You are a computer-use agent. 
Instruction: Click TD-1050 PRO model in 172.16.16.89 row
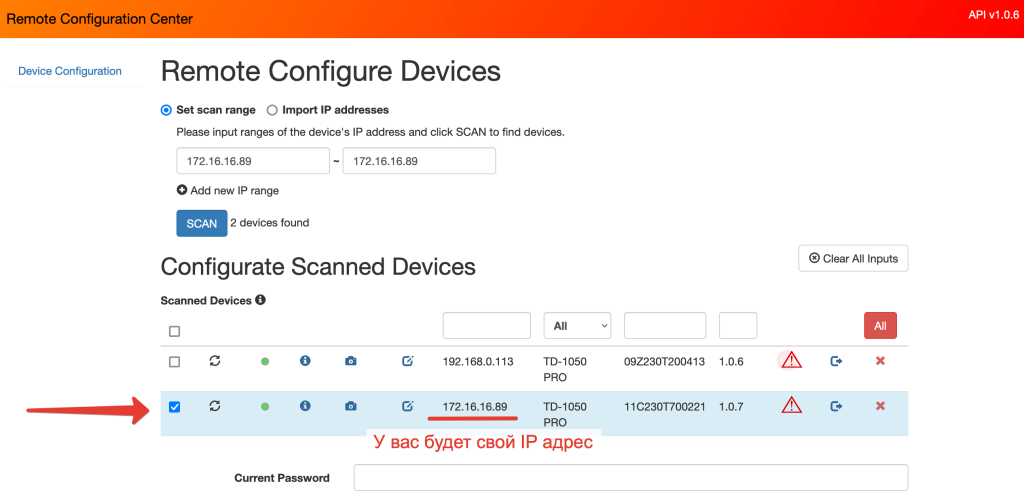(565, 415)
